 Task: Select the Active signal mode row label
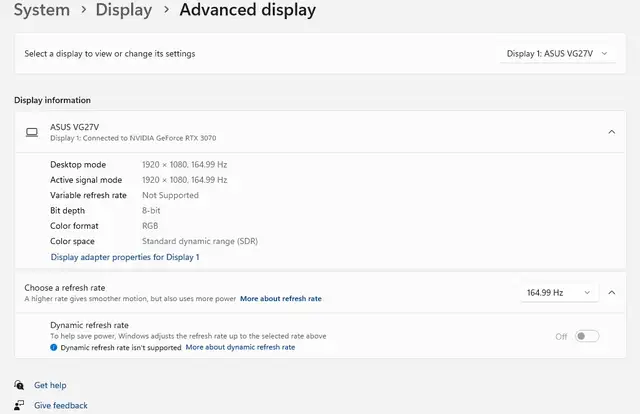pyautogui.click(x=86, y=180)
